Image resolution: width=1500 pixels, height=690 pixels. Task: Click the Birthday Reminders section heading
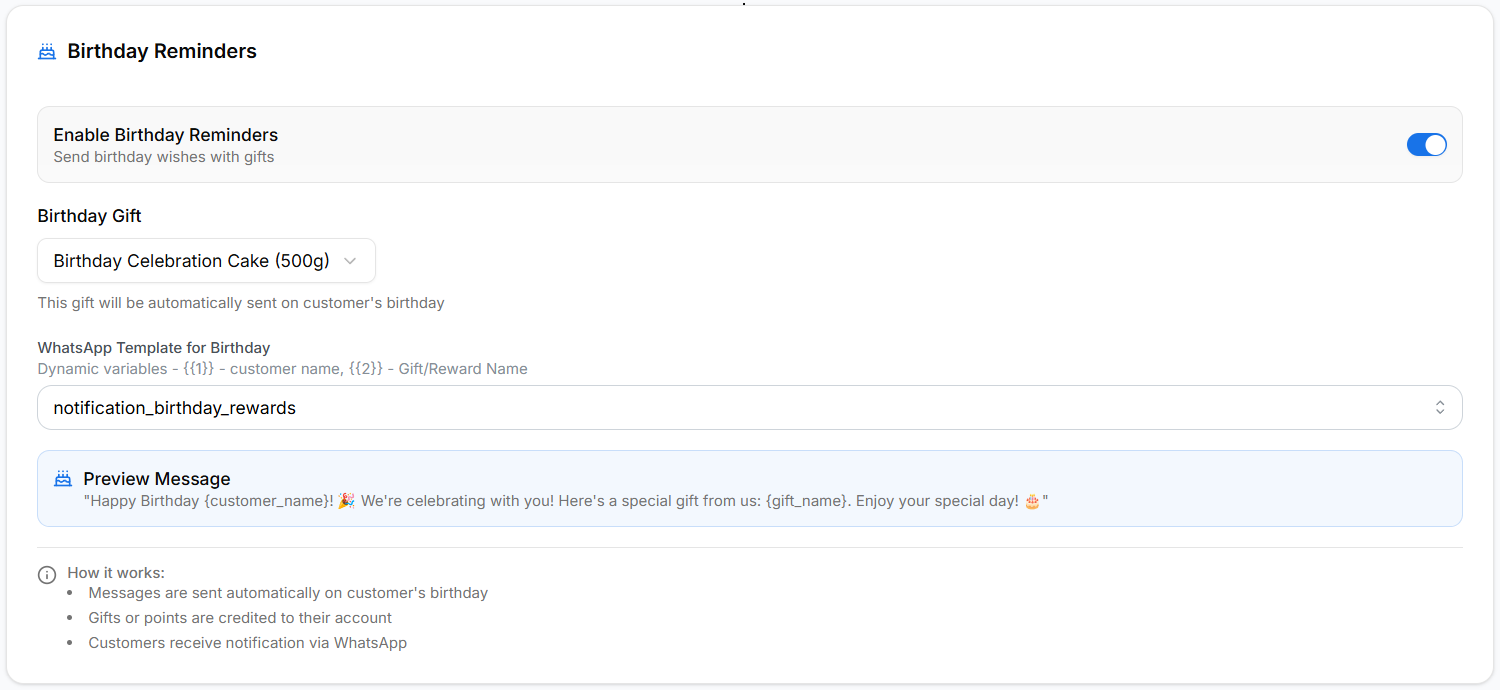click(162, 52)
